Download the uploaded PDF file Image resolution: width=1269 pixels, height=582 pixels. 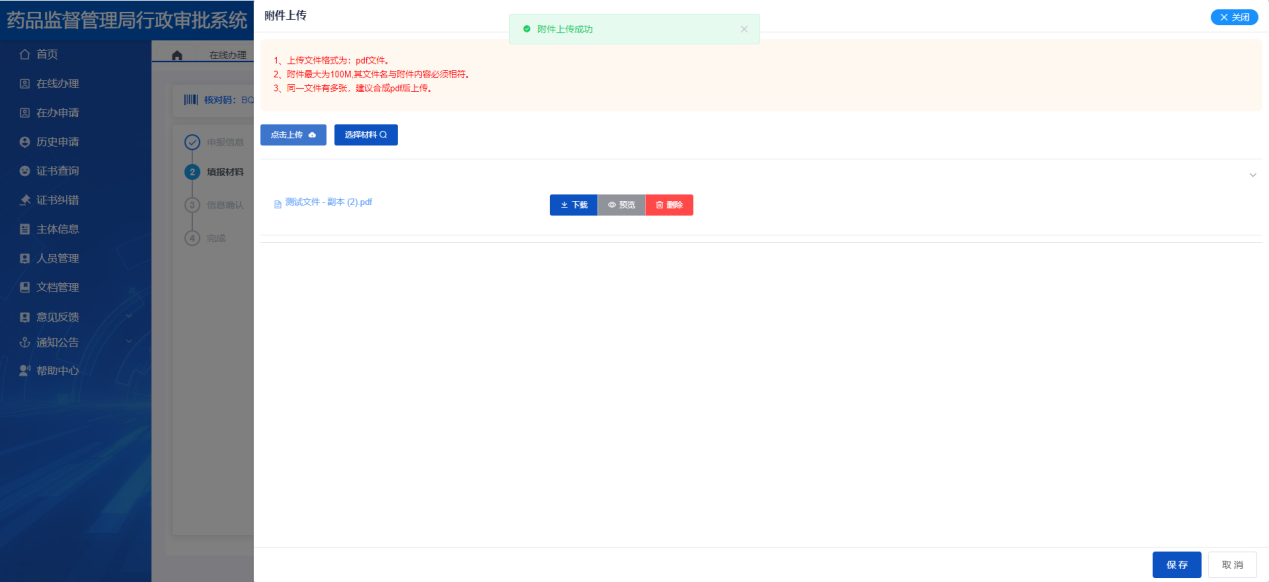tap(573, 205)
